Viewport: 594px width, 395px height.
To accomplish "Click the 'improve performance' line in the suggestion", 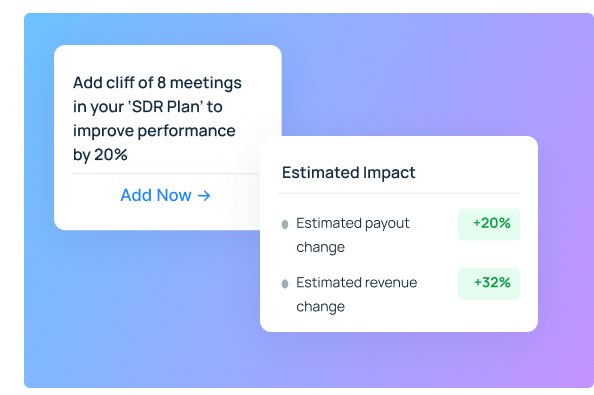I will click(154, 131).
